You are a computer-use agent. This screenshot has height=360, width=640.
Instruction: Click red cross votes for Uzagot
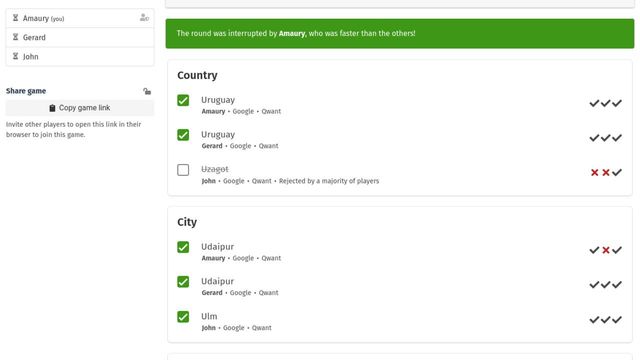click(x=600, y=173)
